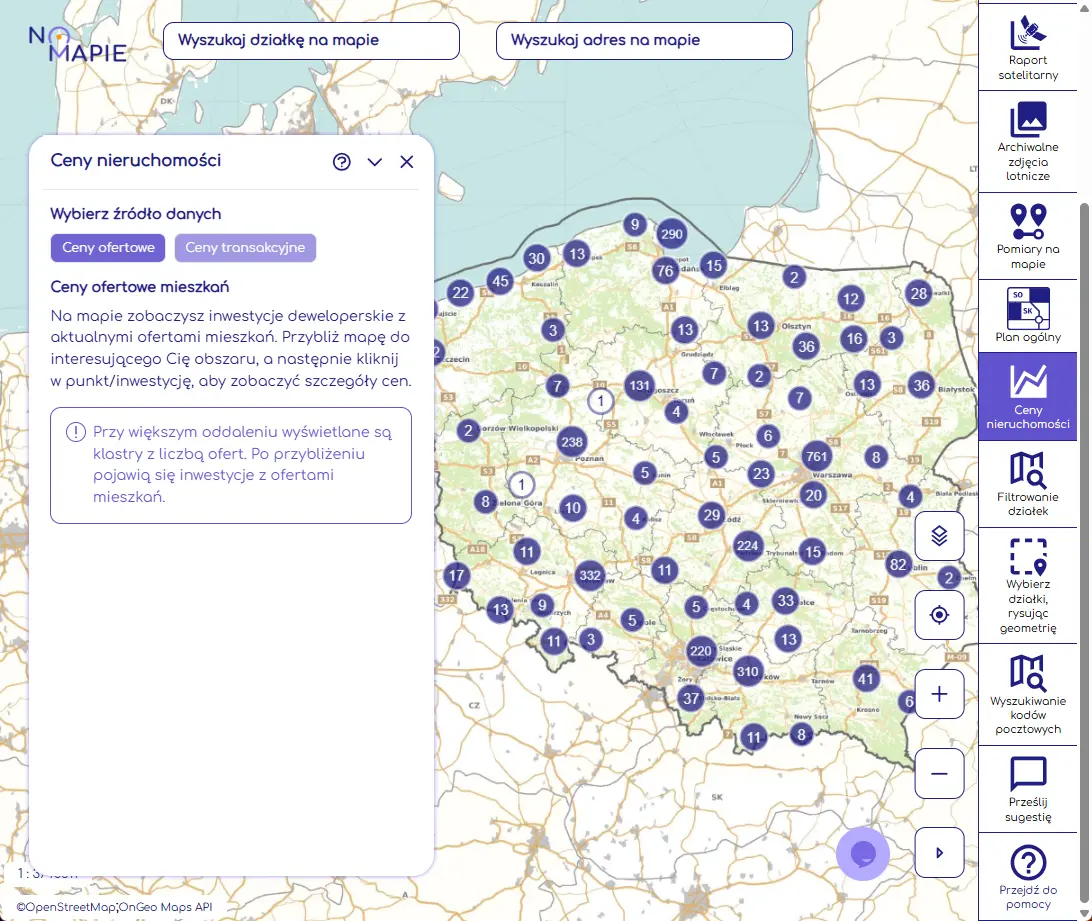The image size is (1092, 921).
Task: Select Wybierz działki, rysując geometrię tool
Action: pos(1028,586)
